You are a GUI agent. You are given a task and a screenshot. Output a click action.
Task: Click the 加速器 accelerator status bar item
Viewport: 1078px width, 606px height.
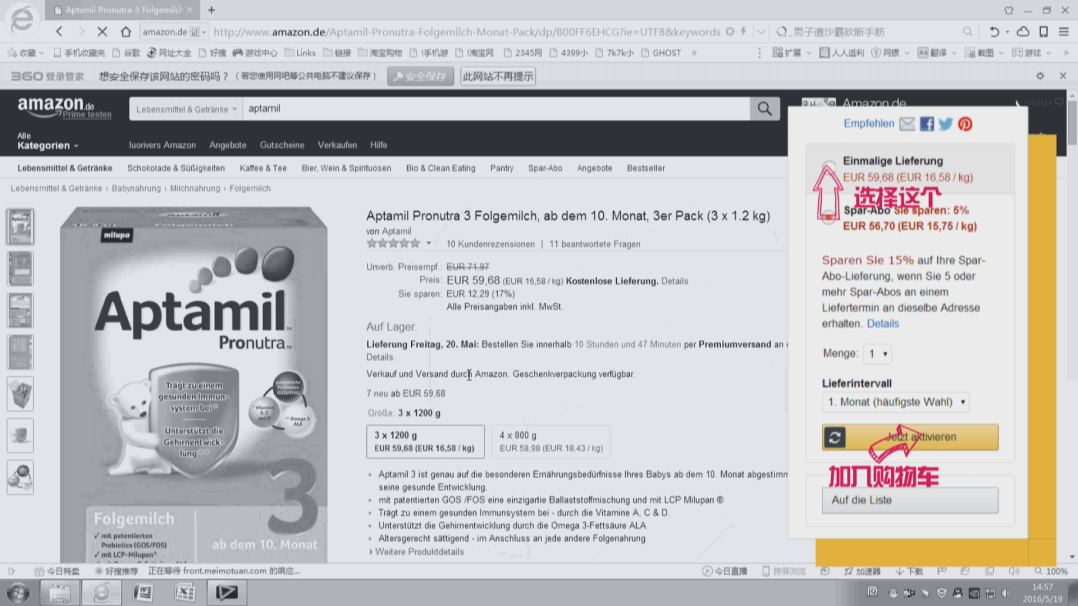[862, 571]
